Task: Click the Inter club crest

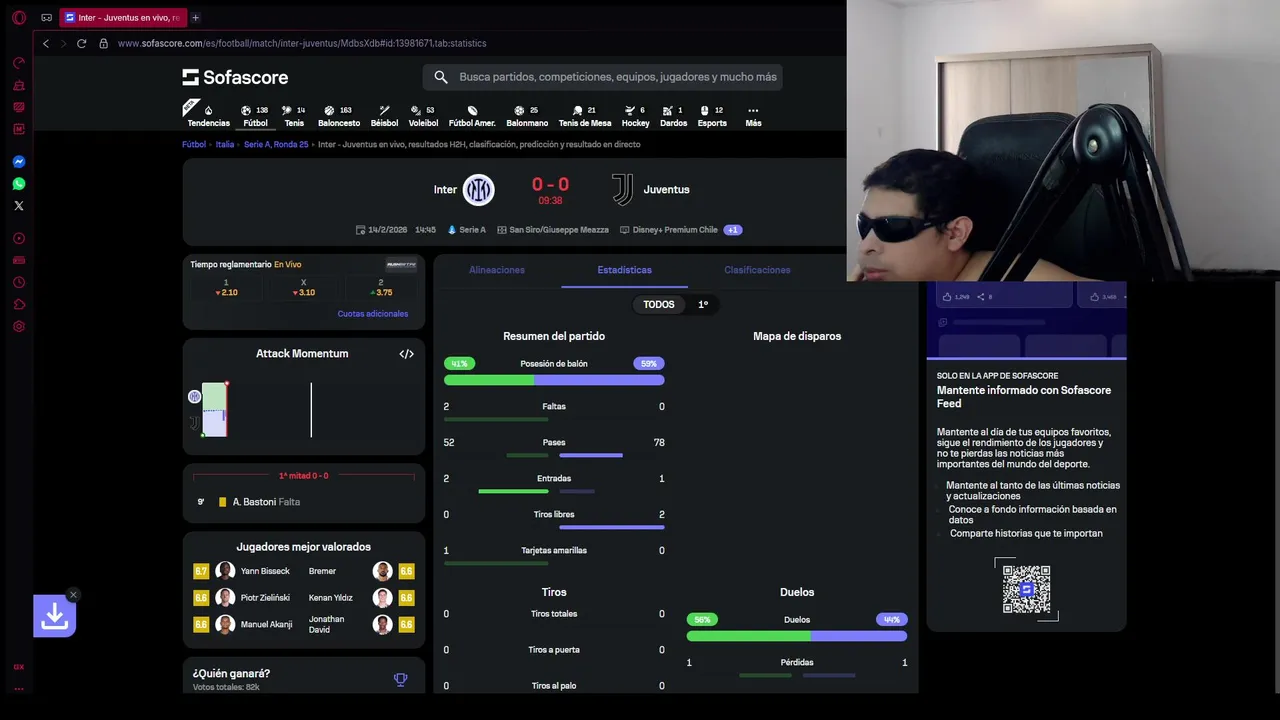Action: (478, 189)
